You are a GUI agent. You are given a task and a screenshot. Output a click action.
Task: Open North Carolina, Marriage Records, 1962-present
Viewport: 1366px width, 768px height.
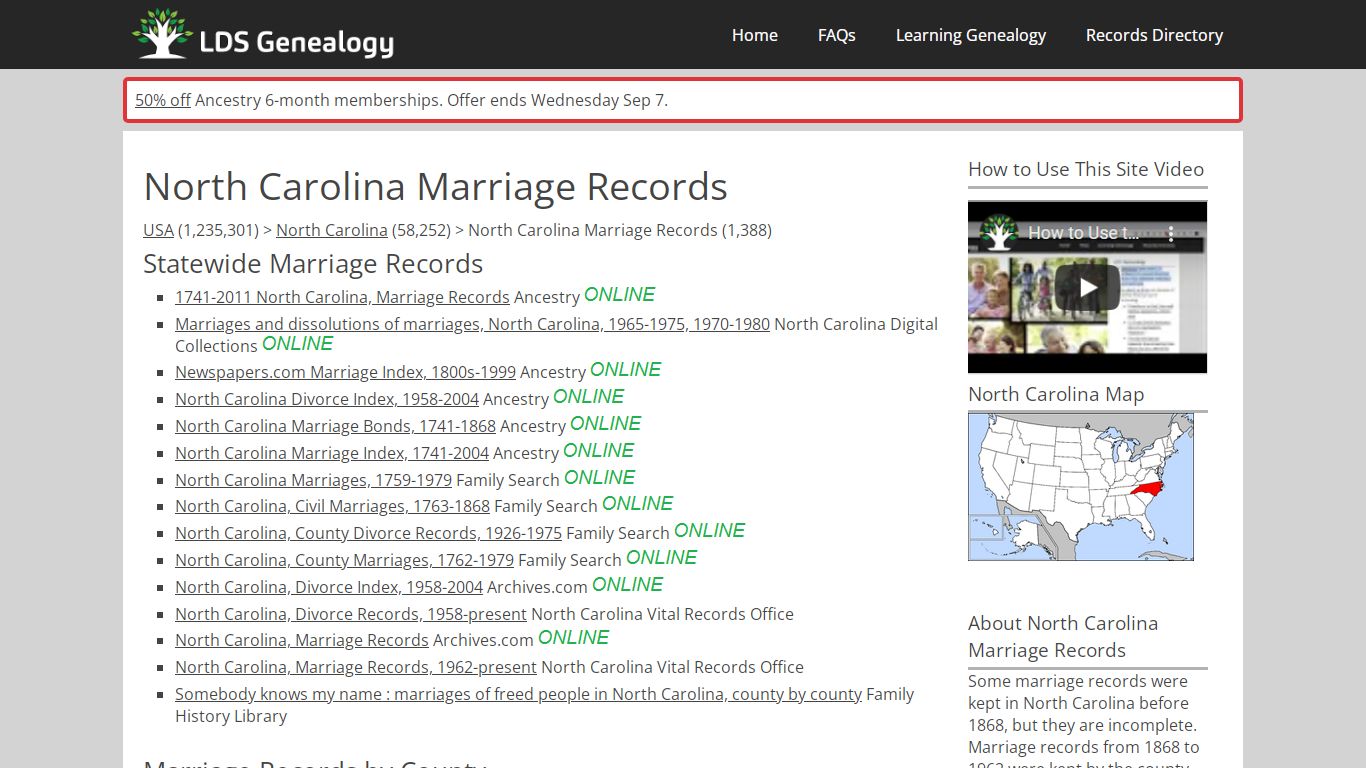click(x=356, y=667)
